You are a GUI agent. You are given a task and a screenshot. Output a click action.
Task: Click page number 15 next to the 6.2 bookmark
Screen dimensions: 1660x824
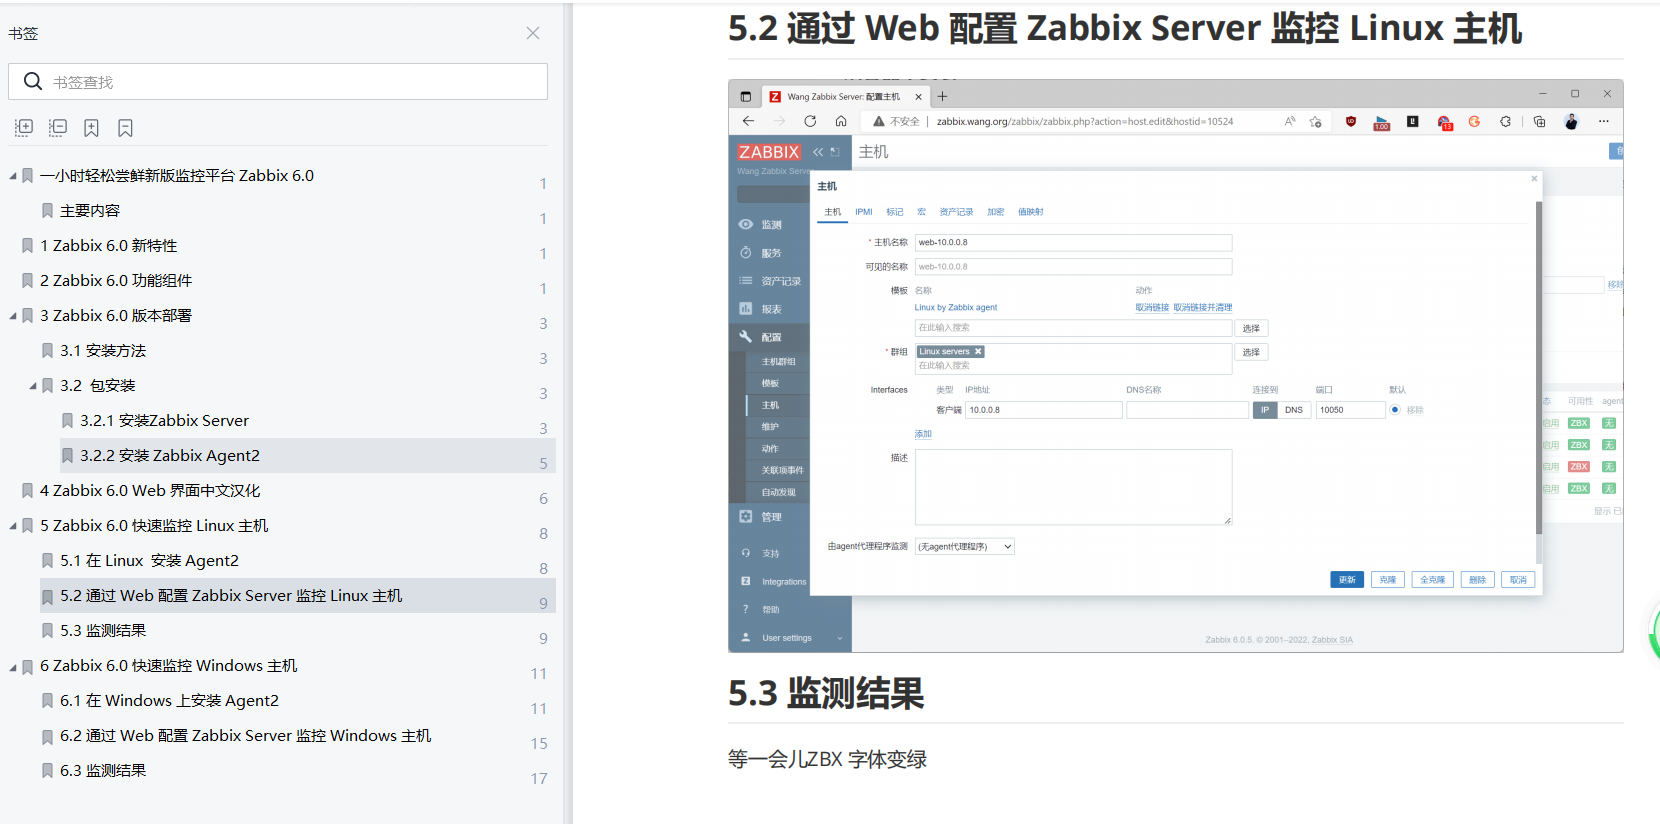pyautogui.click(x=539, y=744)
